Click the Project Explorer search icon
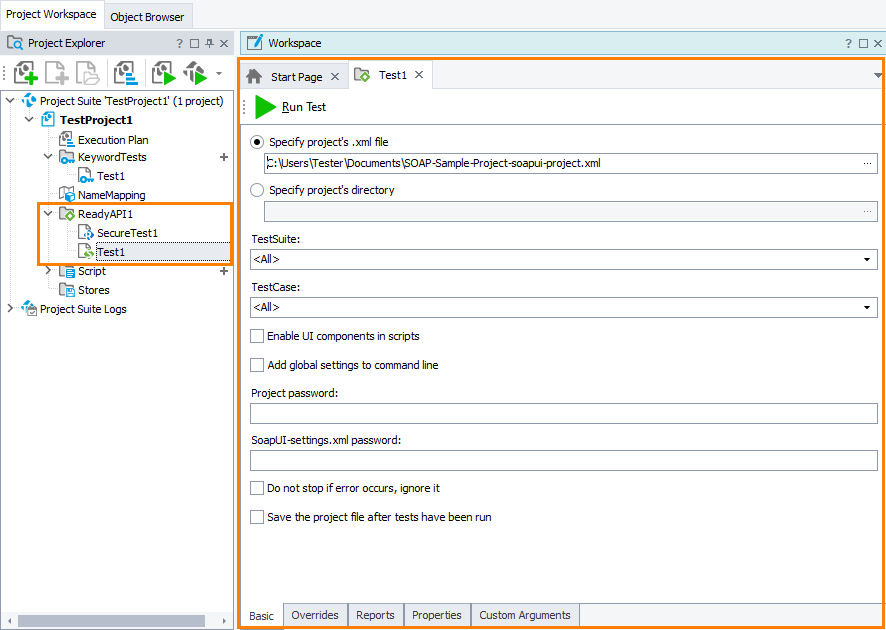Viewport: 886px width, 630px height. (14, 43)
